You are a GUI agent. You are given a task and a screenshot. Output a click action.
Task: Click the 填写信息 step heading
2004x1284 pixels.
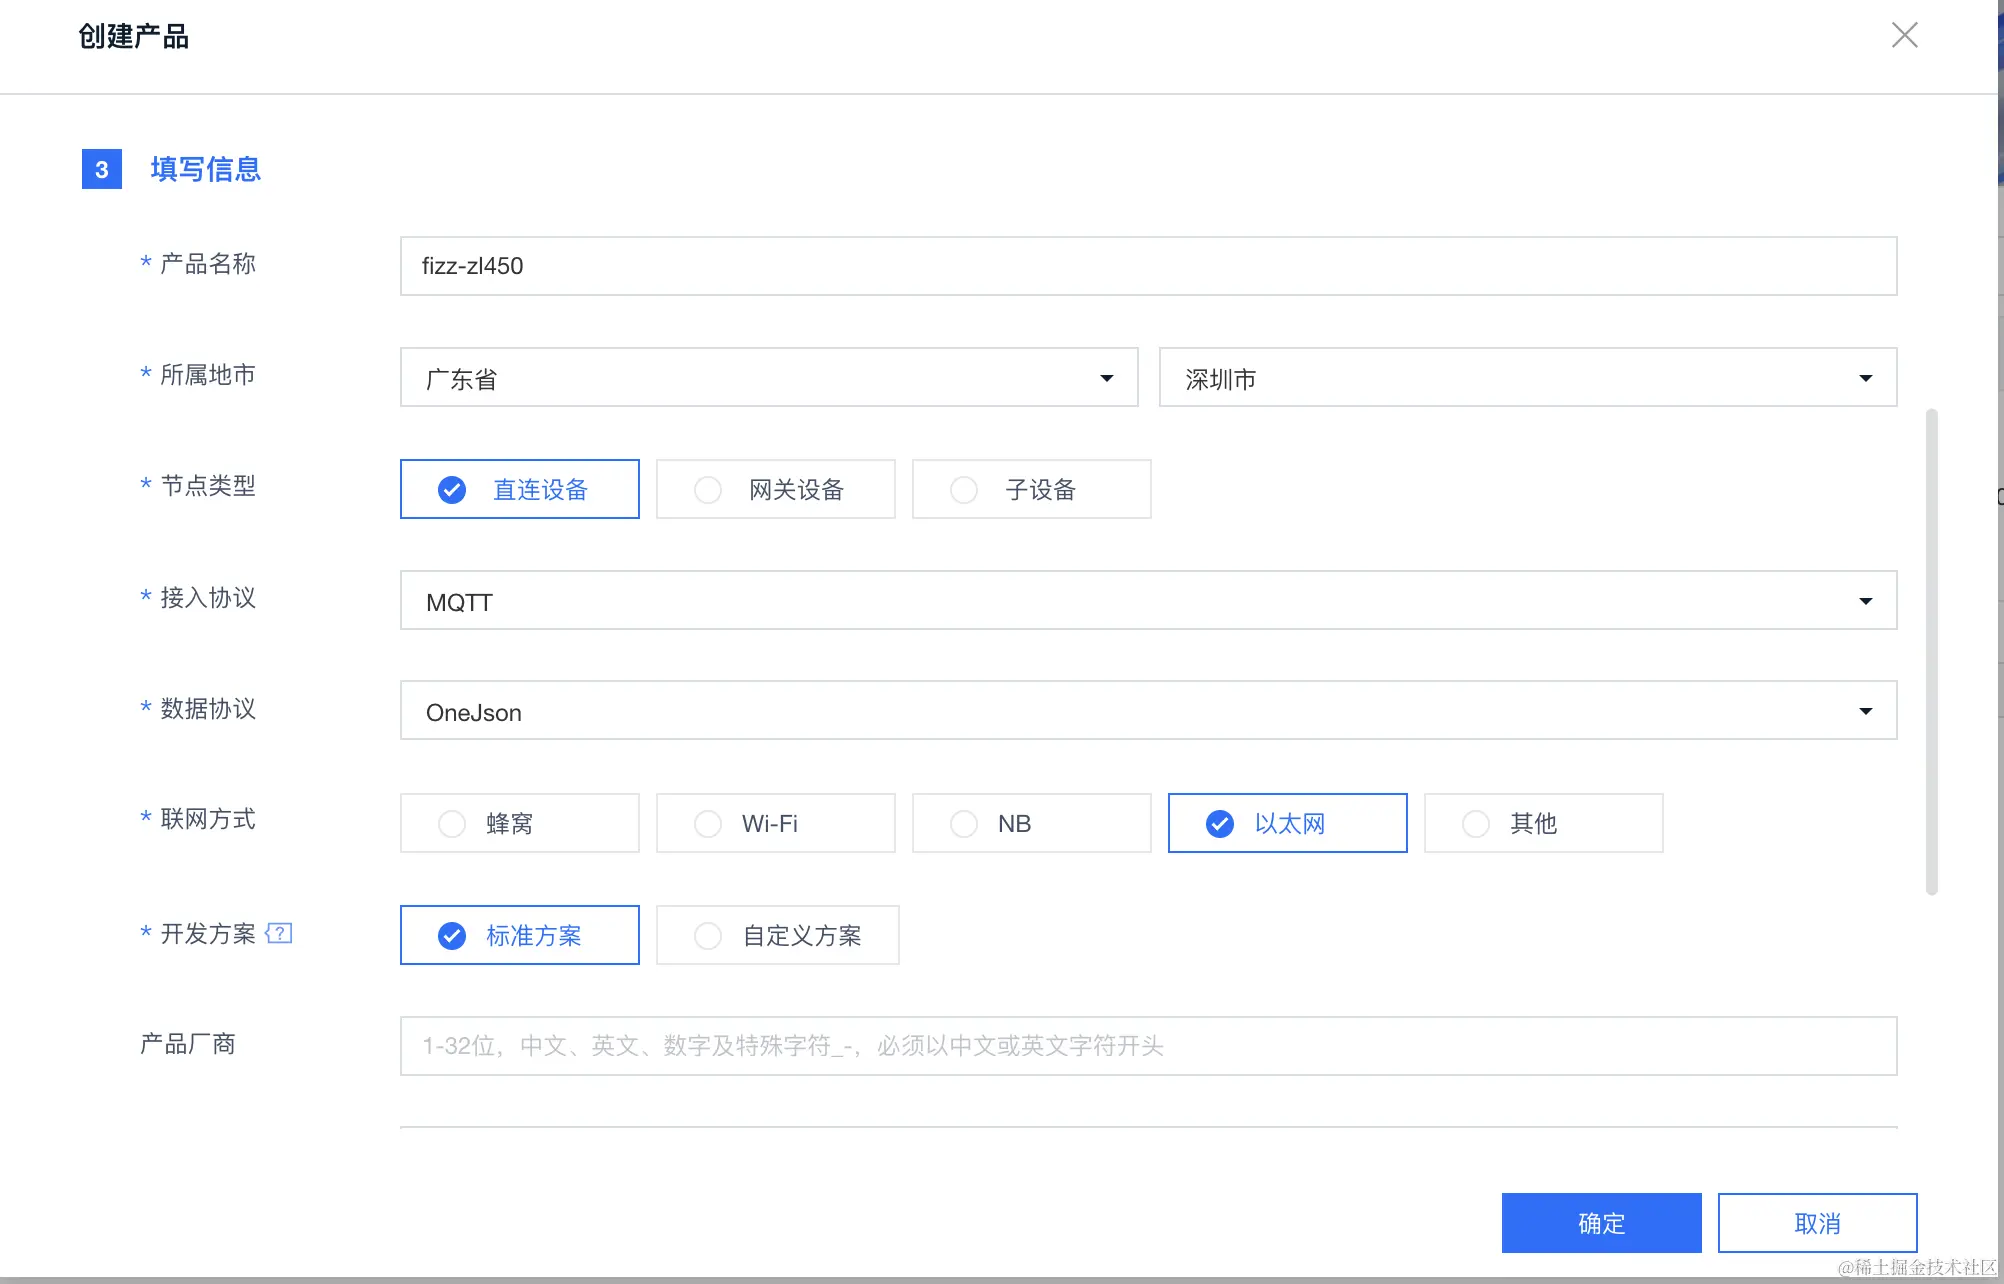pos(206,169)
